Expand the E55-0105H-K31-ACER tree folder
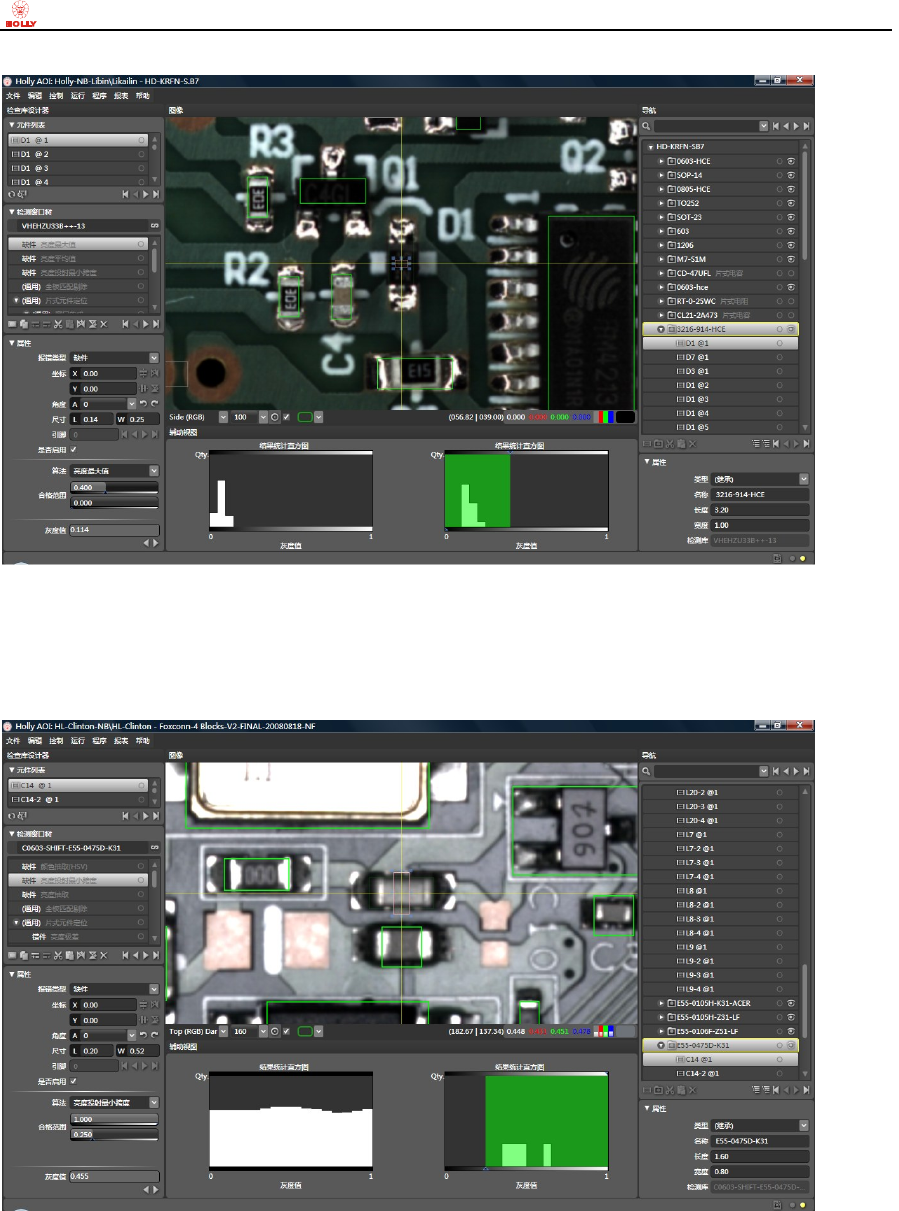Screen dimensions: 899x1211 (x=660, y=1002)
